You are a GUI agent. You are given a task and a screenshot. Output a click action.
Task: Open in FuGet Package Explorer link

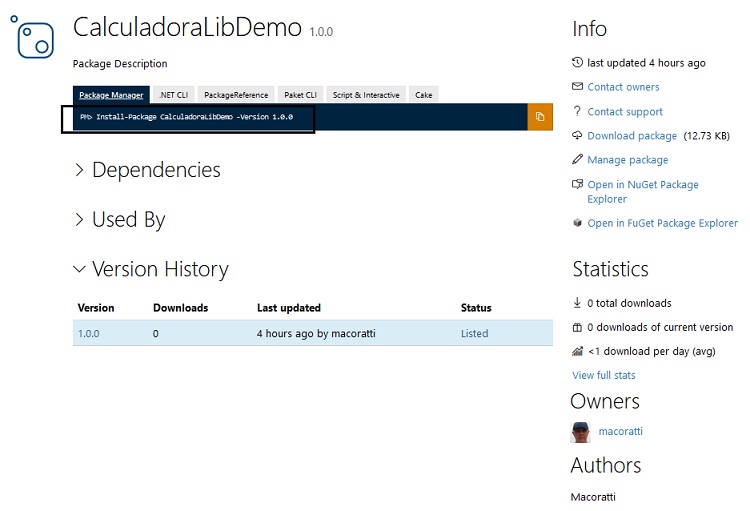point(662,223)
